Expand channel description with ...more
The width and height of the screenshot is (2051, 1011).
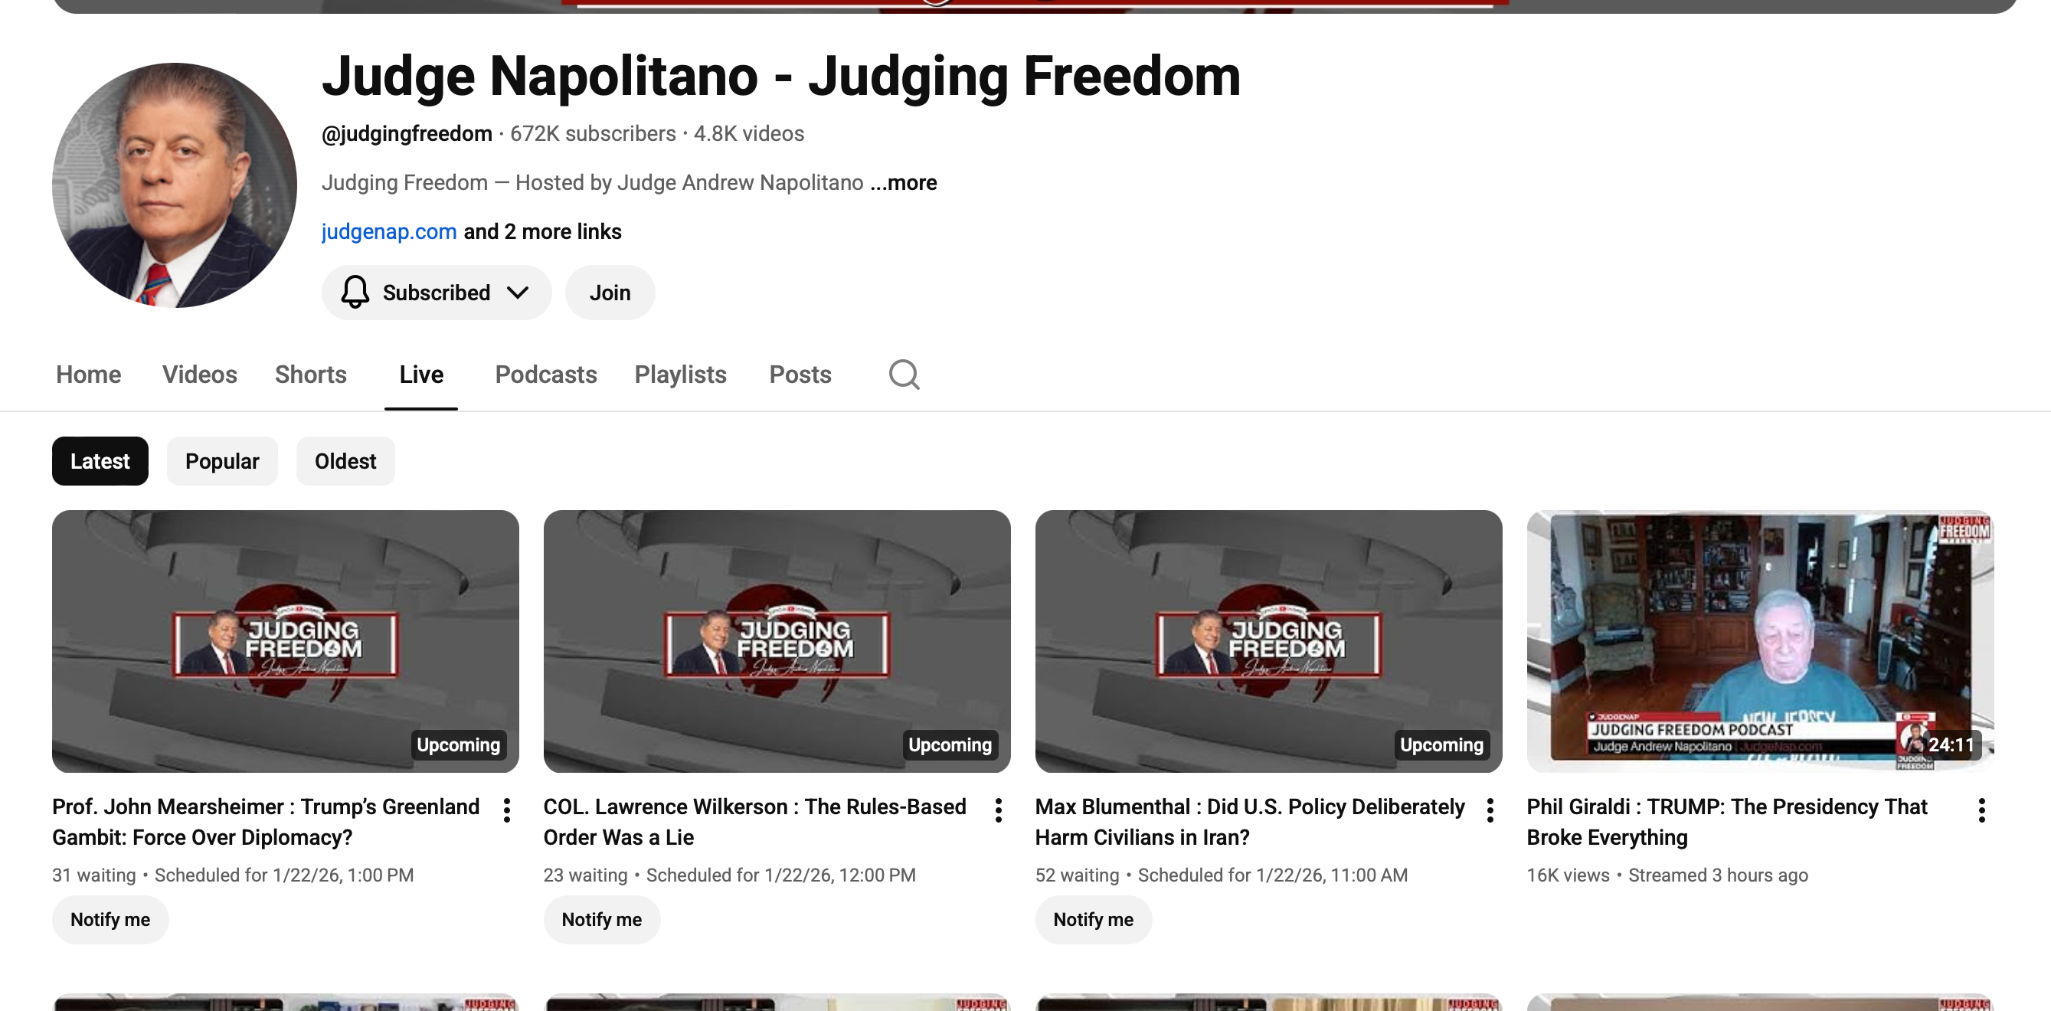[x=904, y=183]
